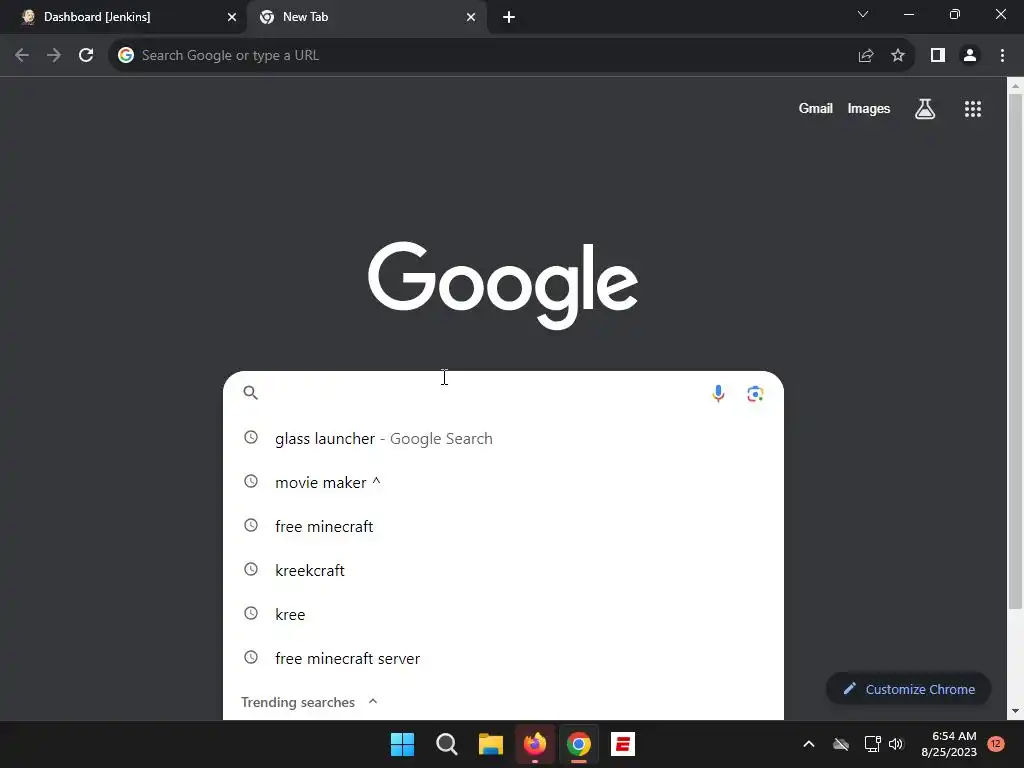Open the clock and date flyout
This screenshot has width=1024, height=768.
(949, 744)
